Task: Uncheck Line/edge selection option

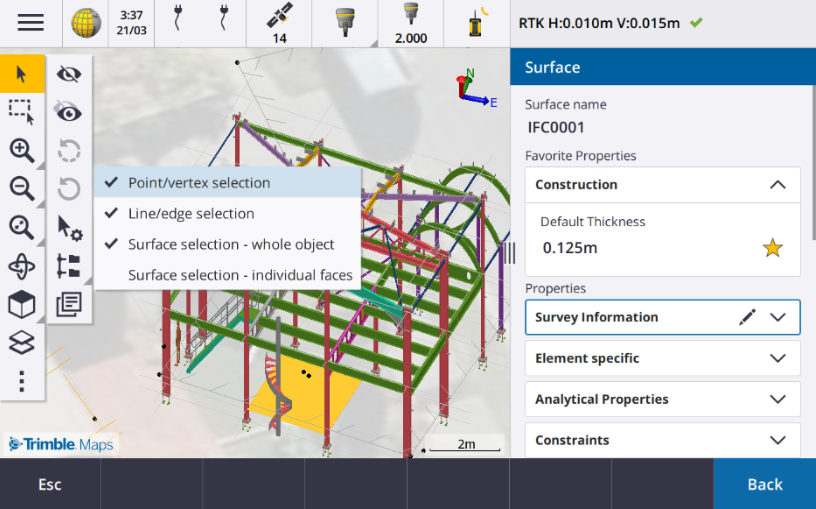Action: pyautogui.click(x=190, y=213)
